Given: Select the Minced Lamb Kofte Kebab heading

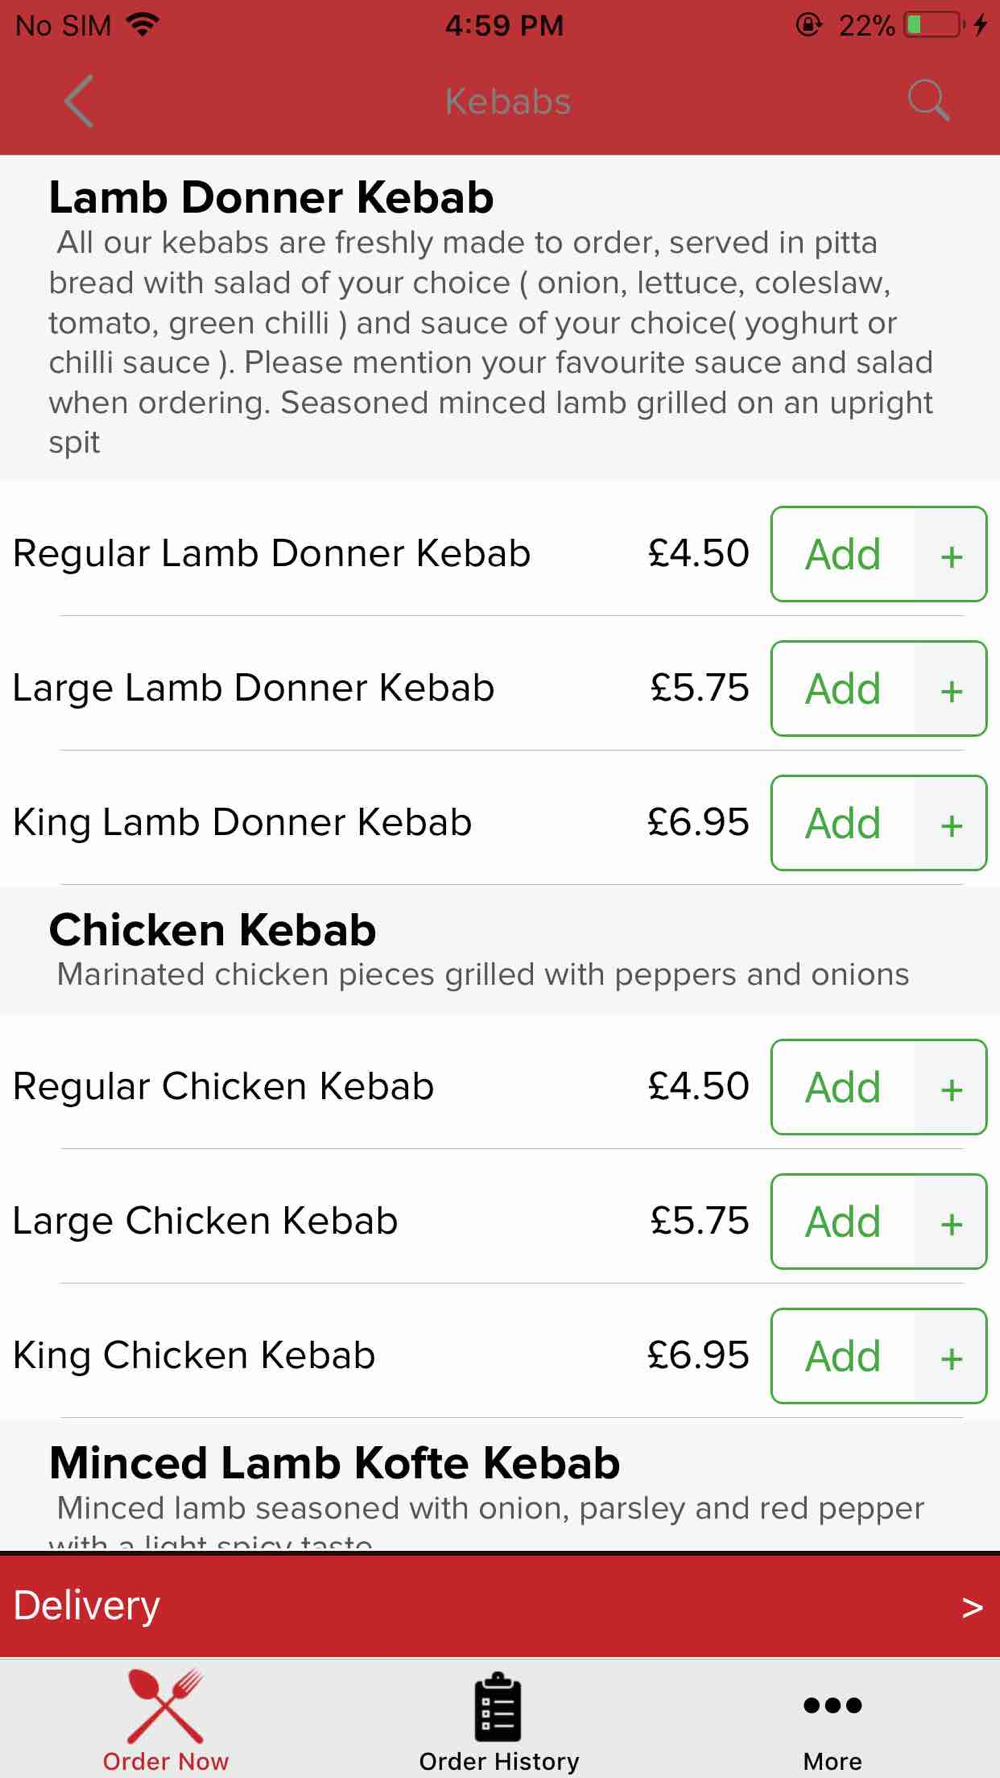Looking at the screenshot, I should [334, 1463].
